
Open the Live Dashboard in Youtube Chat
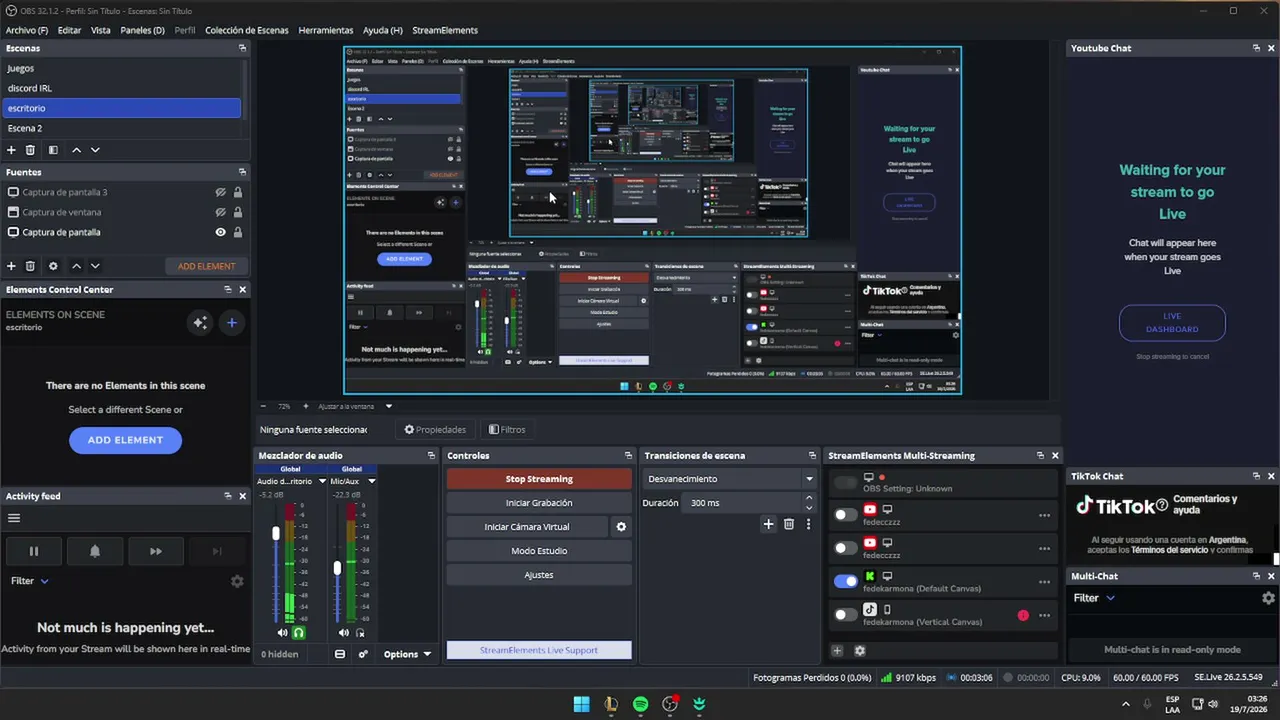tap(1172, 322)
